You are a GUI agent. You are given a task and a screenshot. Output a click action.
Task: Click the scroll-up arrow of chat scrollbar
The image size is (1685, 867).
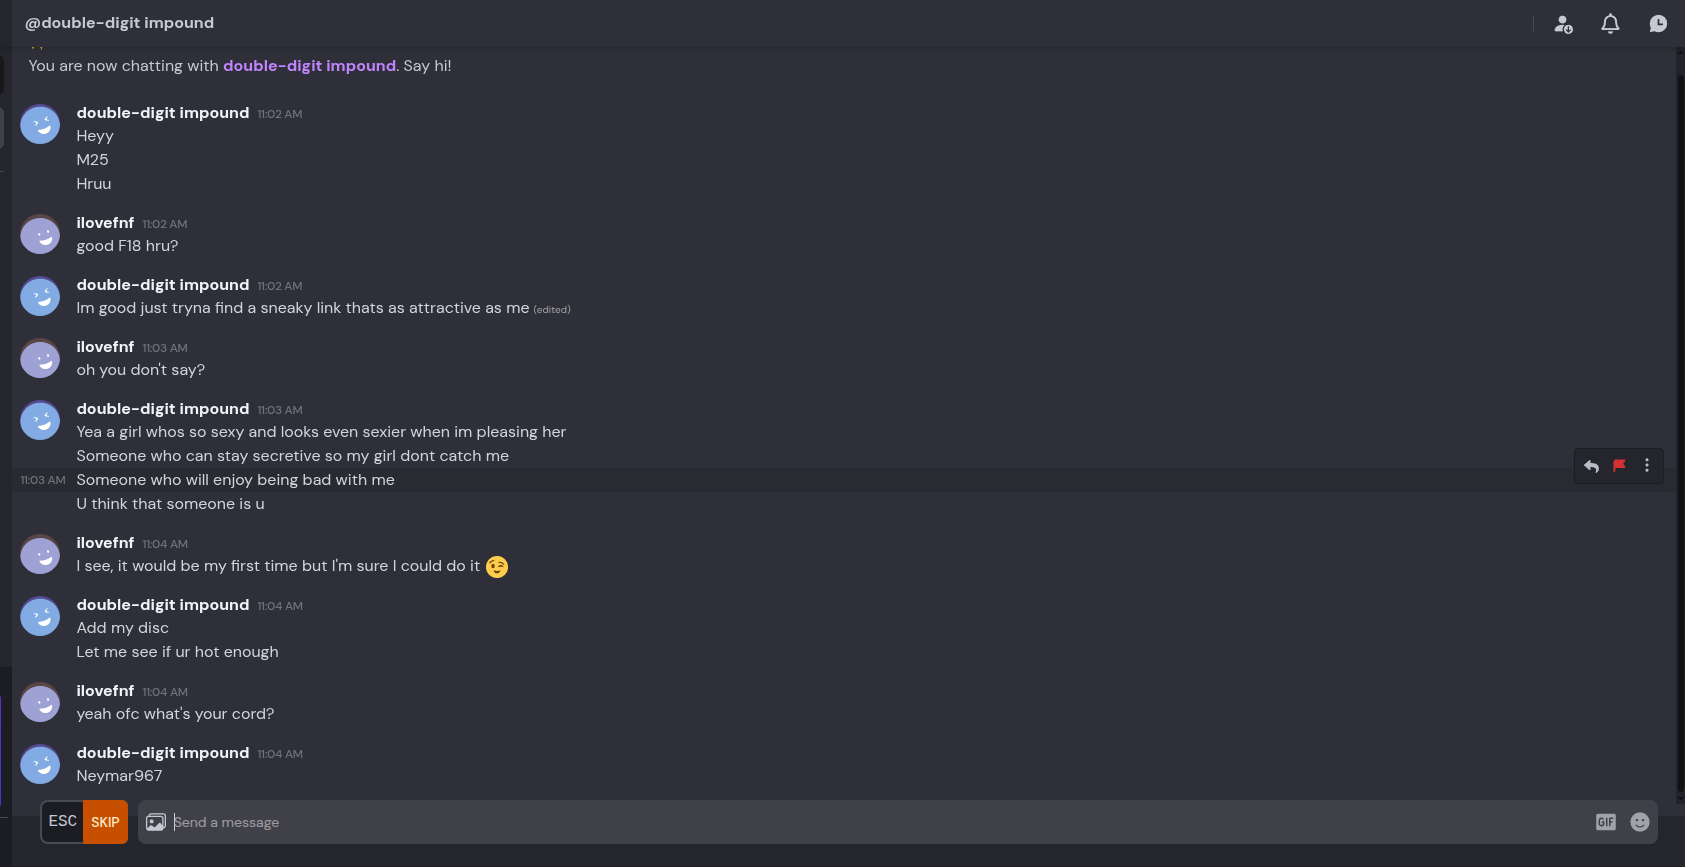1679,50
